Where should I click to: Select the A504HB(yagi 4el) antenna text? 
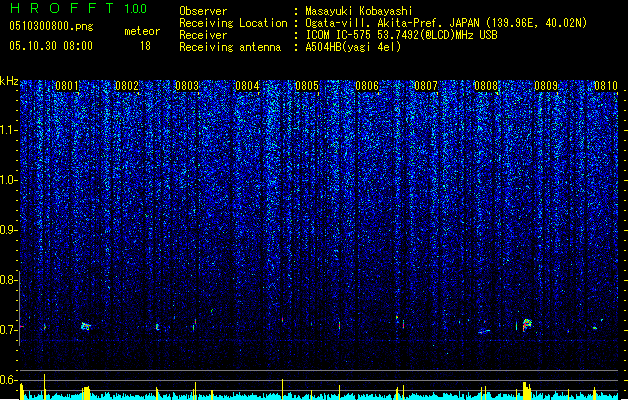[x=353, y=47]
